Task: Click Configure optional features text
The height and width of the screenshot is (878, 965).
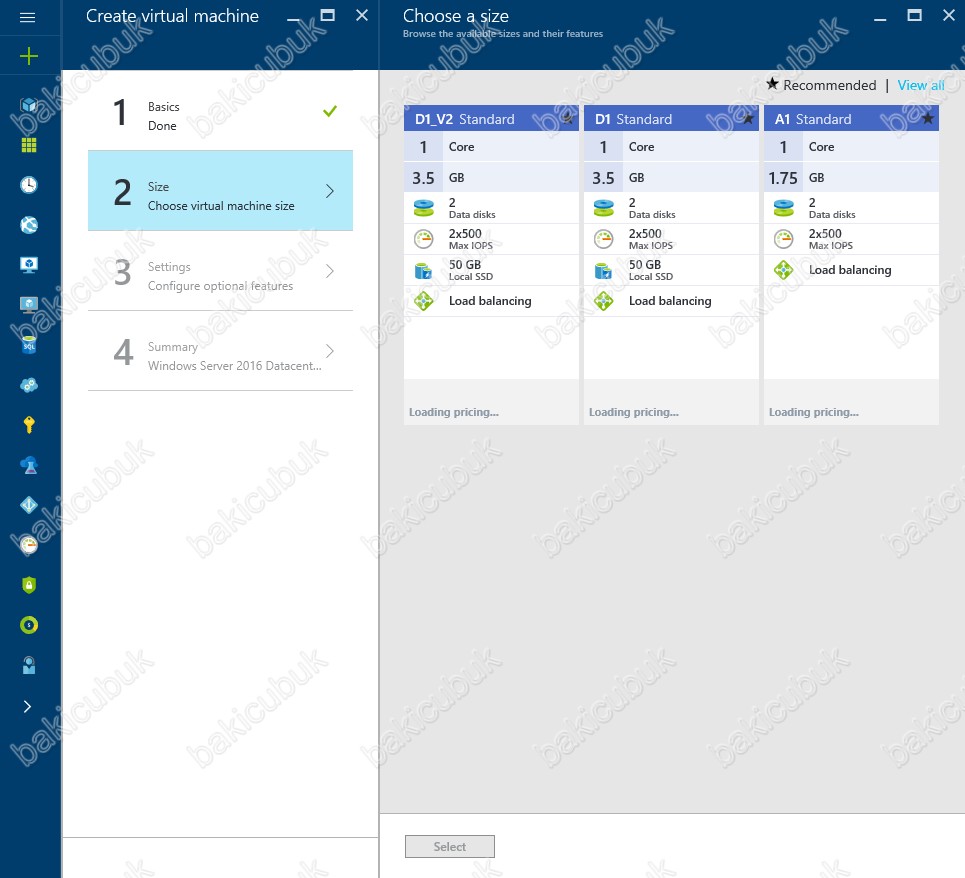Action: coord(220,285)
